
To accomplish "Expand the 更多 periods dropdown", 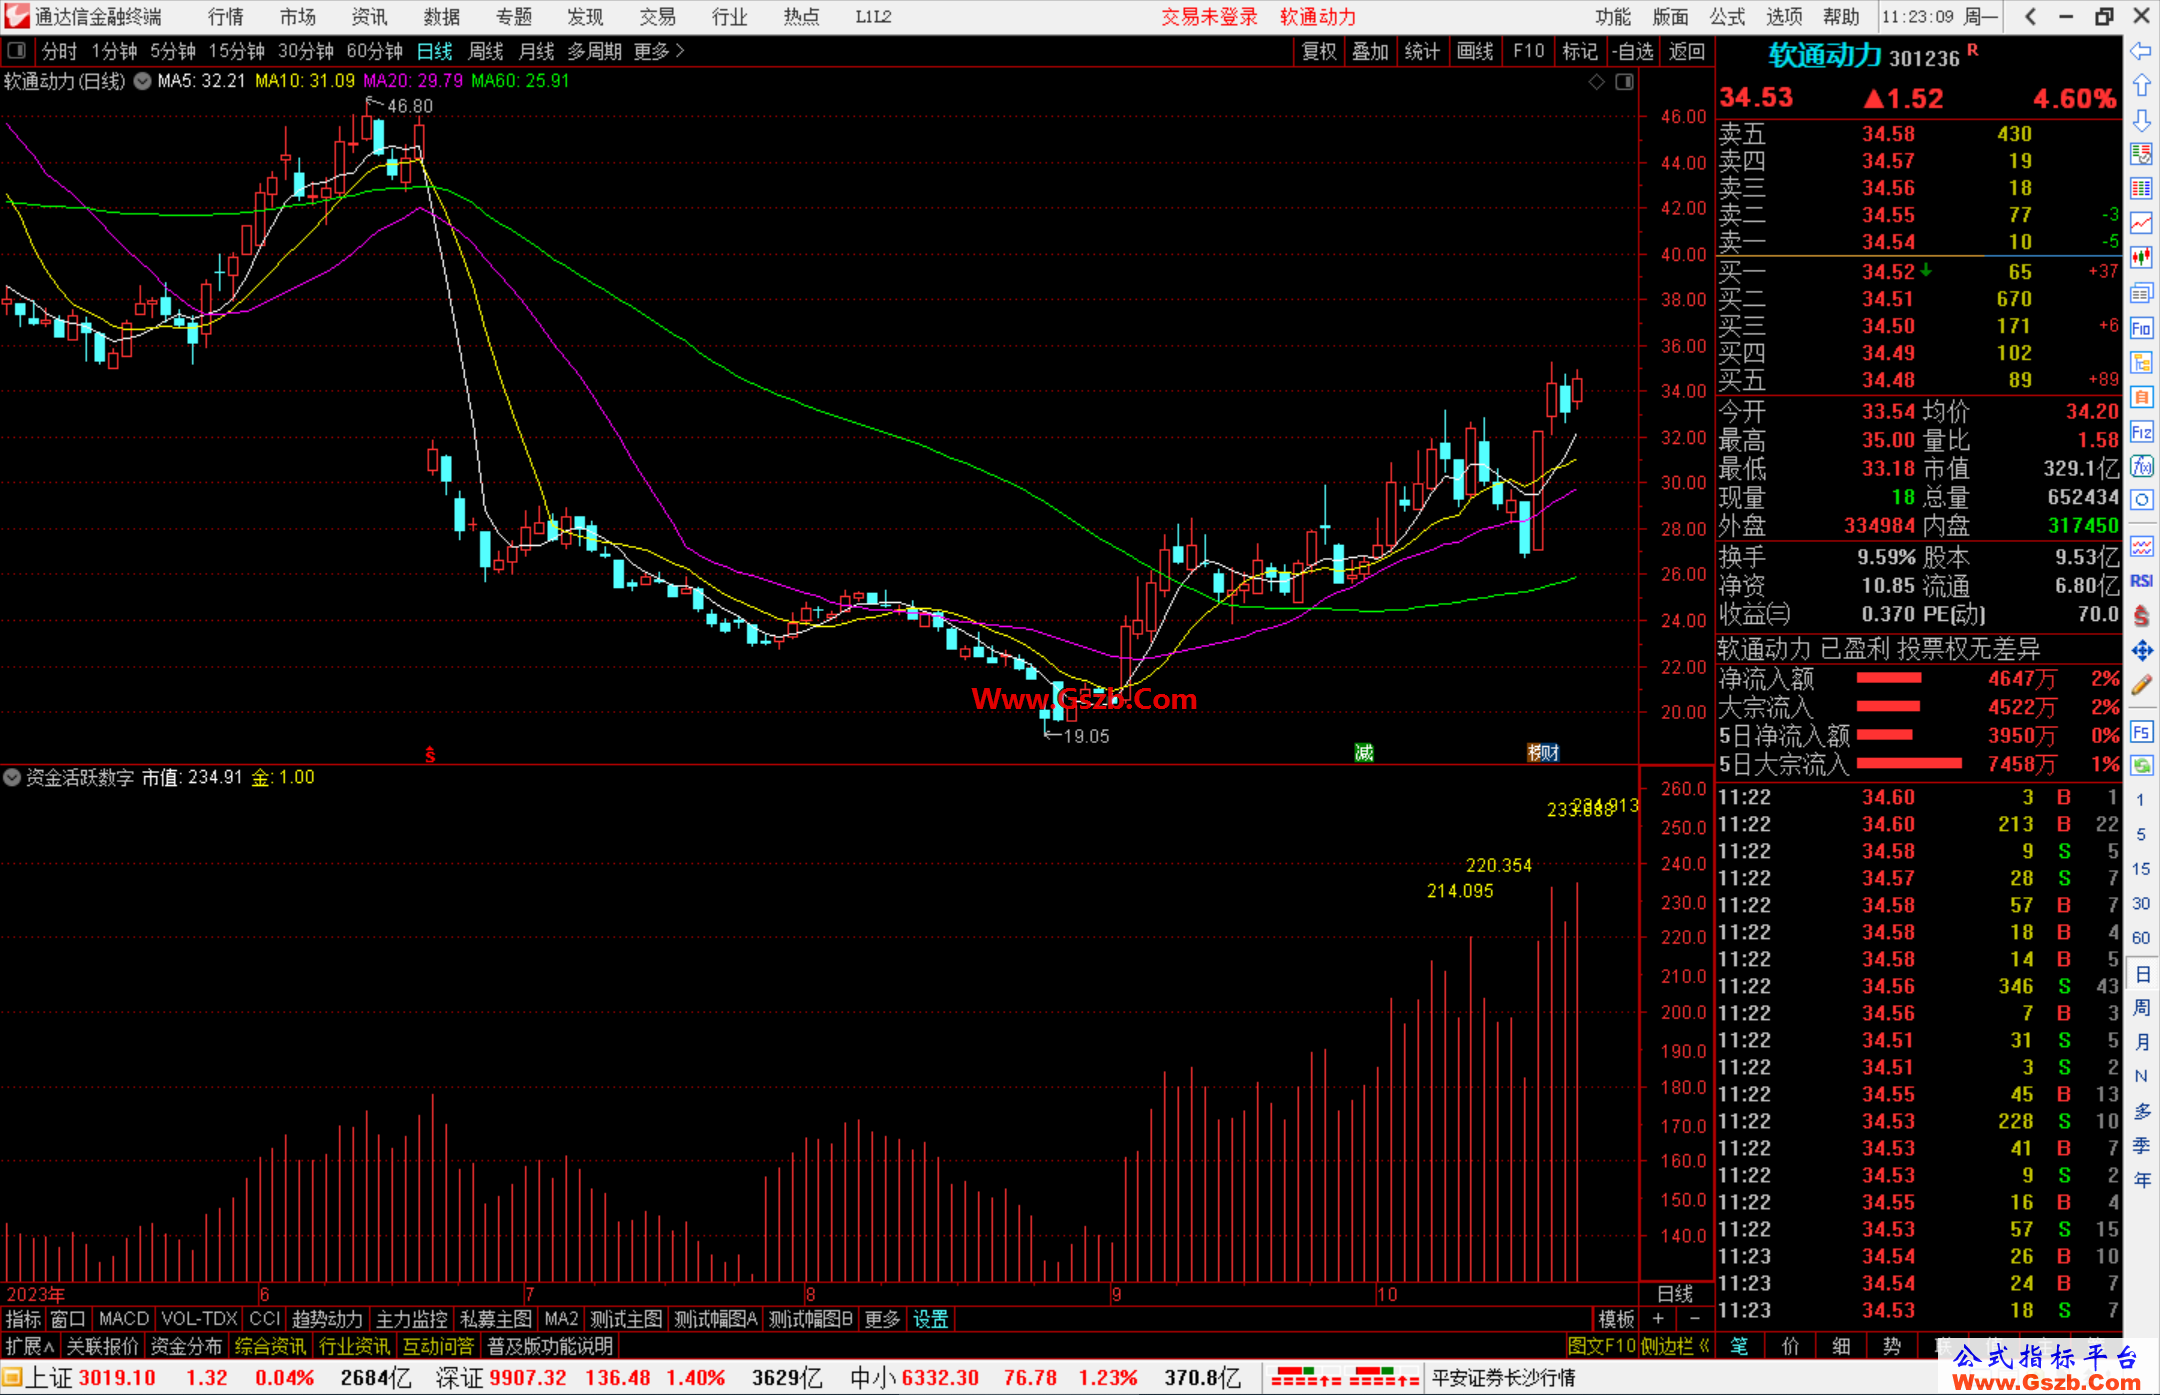I will tap(659, 51).
